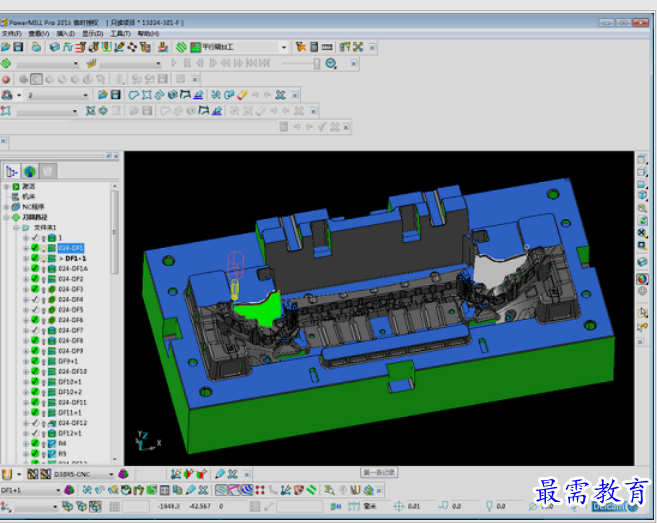This screenshot has height=523, width=657.
Task: Open start and end point icon
Action: pos(93,47)
